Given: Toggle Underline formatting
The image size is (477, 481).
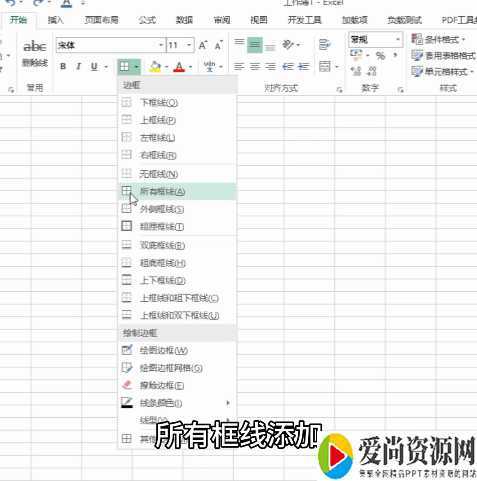Looking at the screenshot, I should (94, 67).
